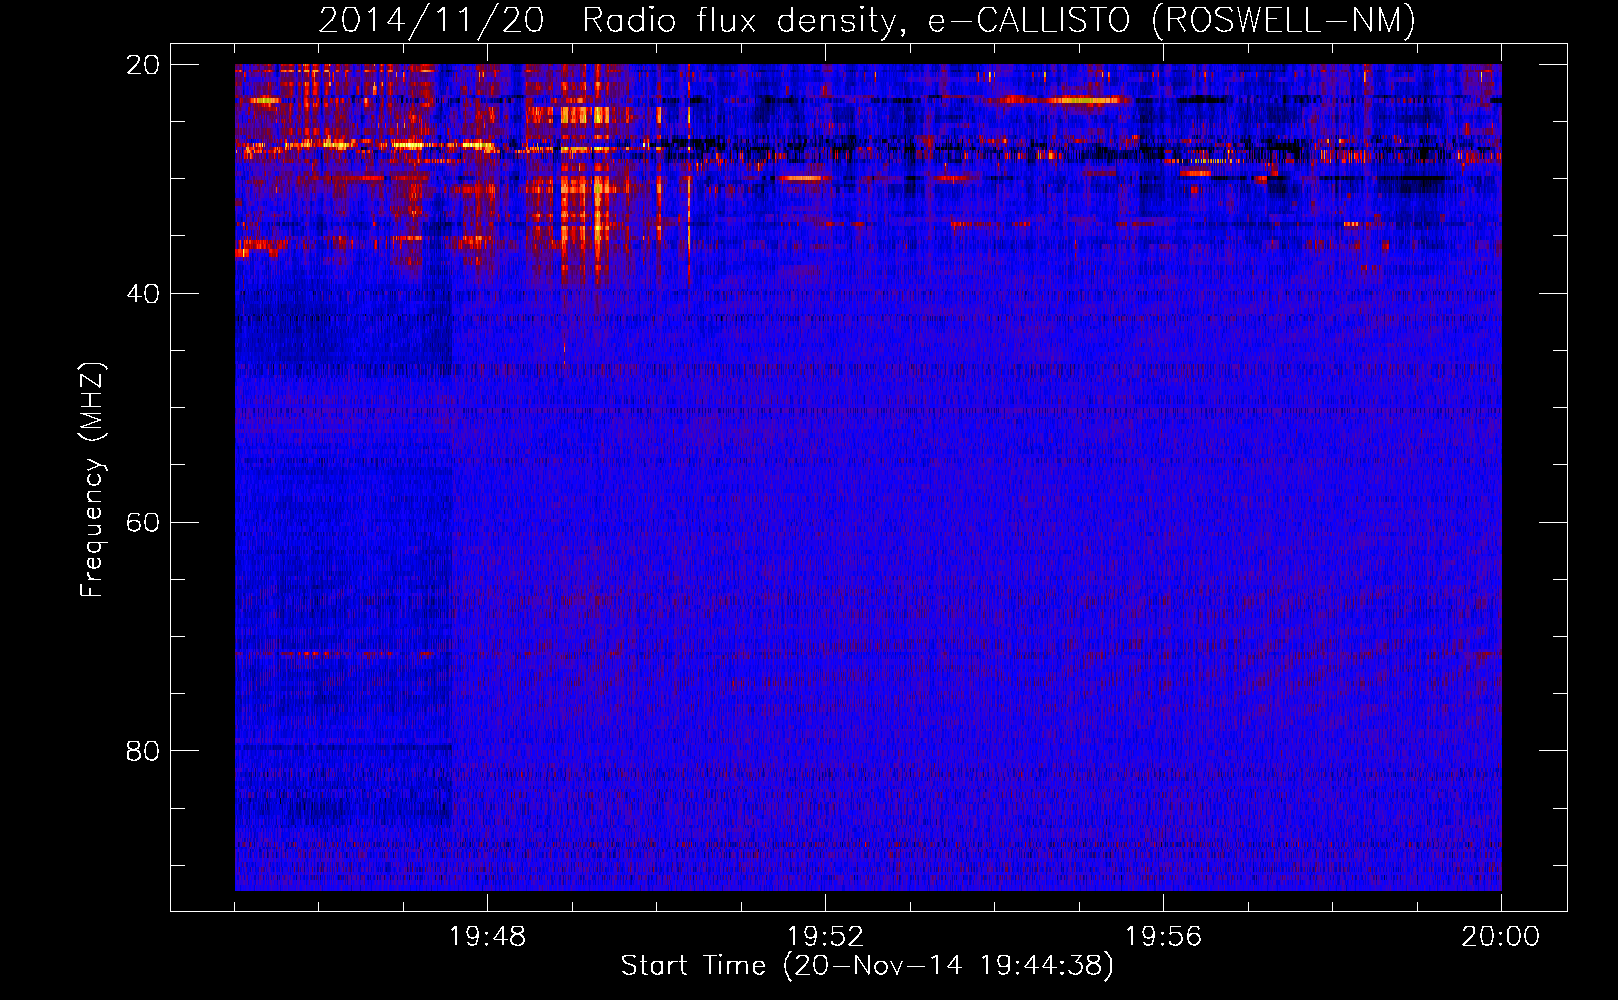The width and height of the screenshot is (1618, 1000).
Task: Click the 19:56 time tick label
Action: tap(1163, 937)
